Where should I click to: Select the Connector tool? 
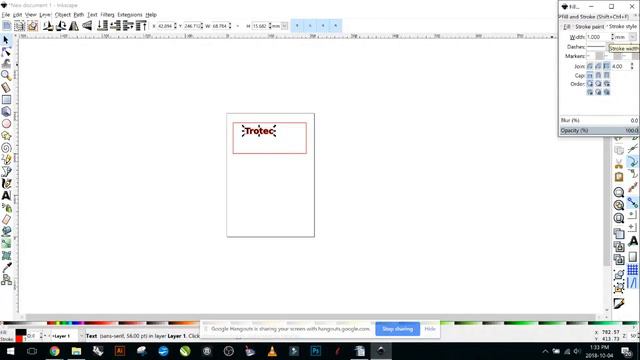click(x=6, y=280)
